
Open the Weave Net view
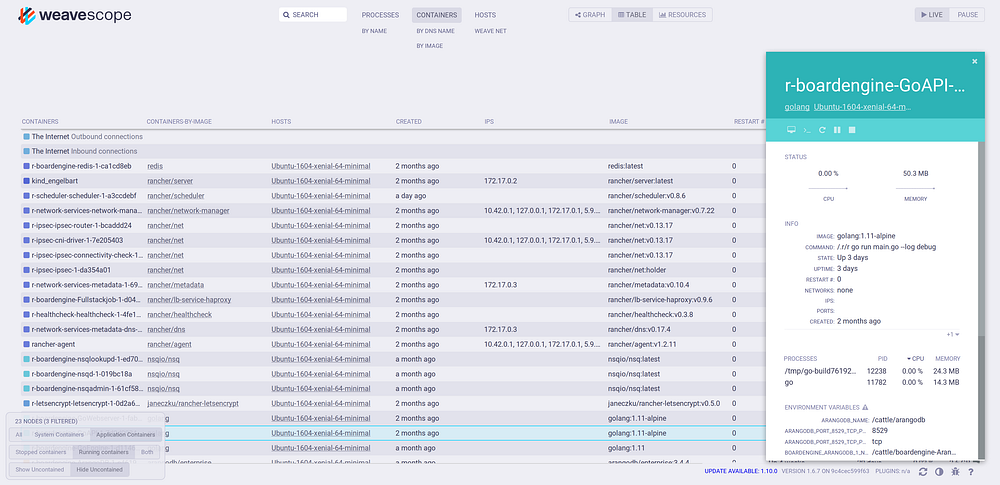coord(490,31)
